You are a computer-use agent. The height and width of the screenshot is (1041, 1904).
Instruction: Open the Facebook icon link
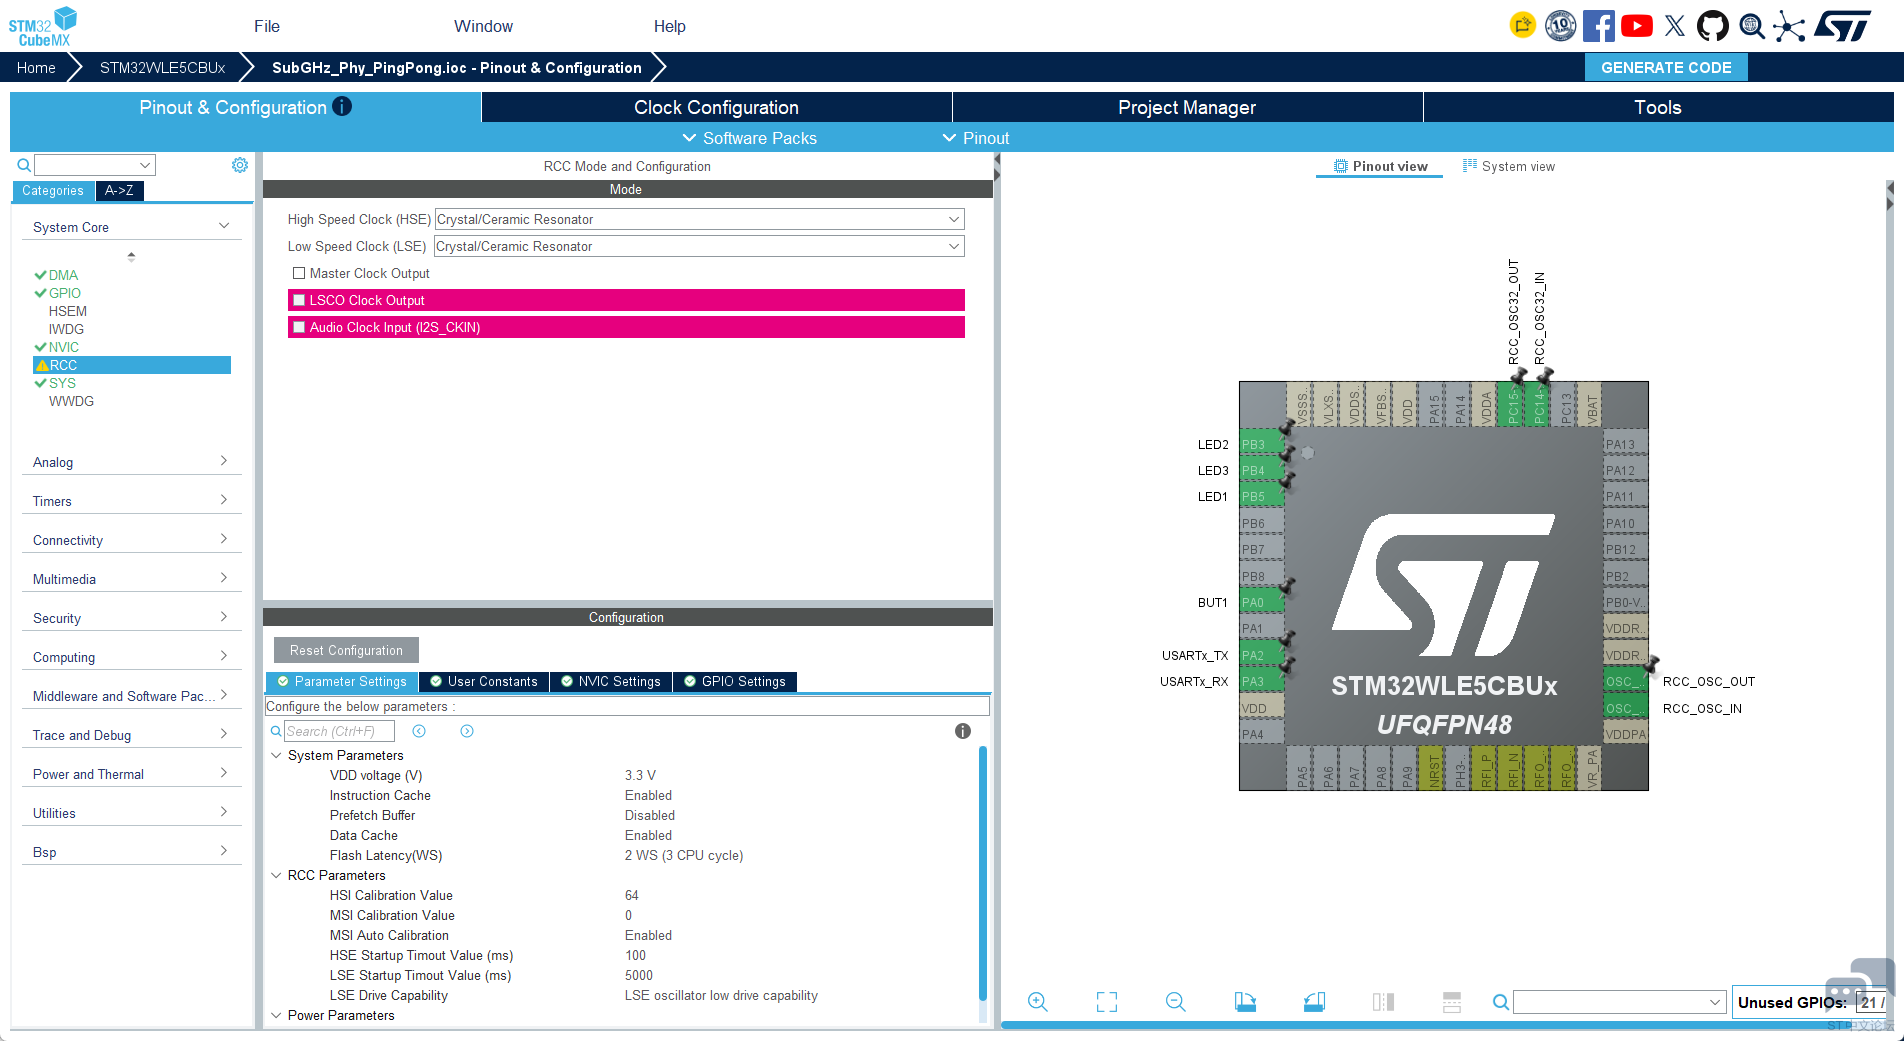click(x=1598, y=26)
